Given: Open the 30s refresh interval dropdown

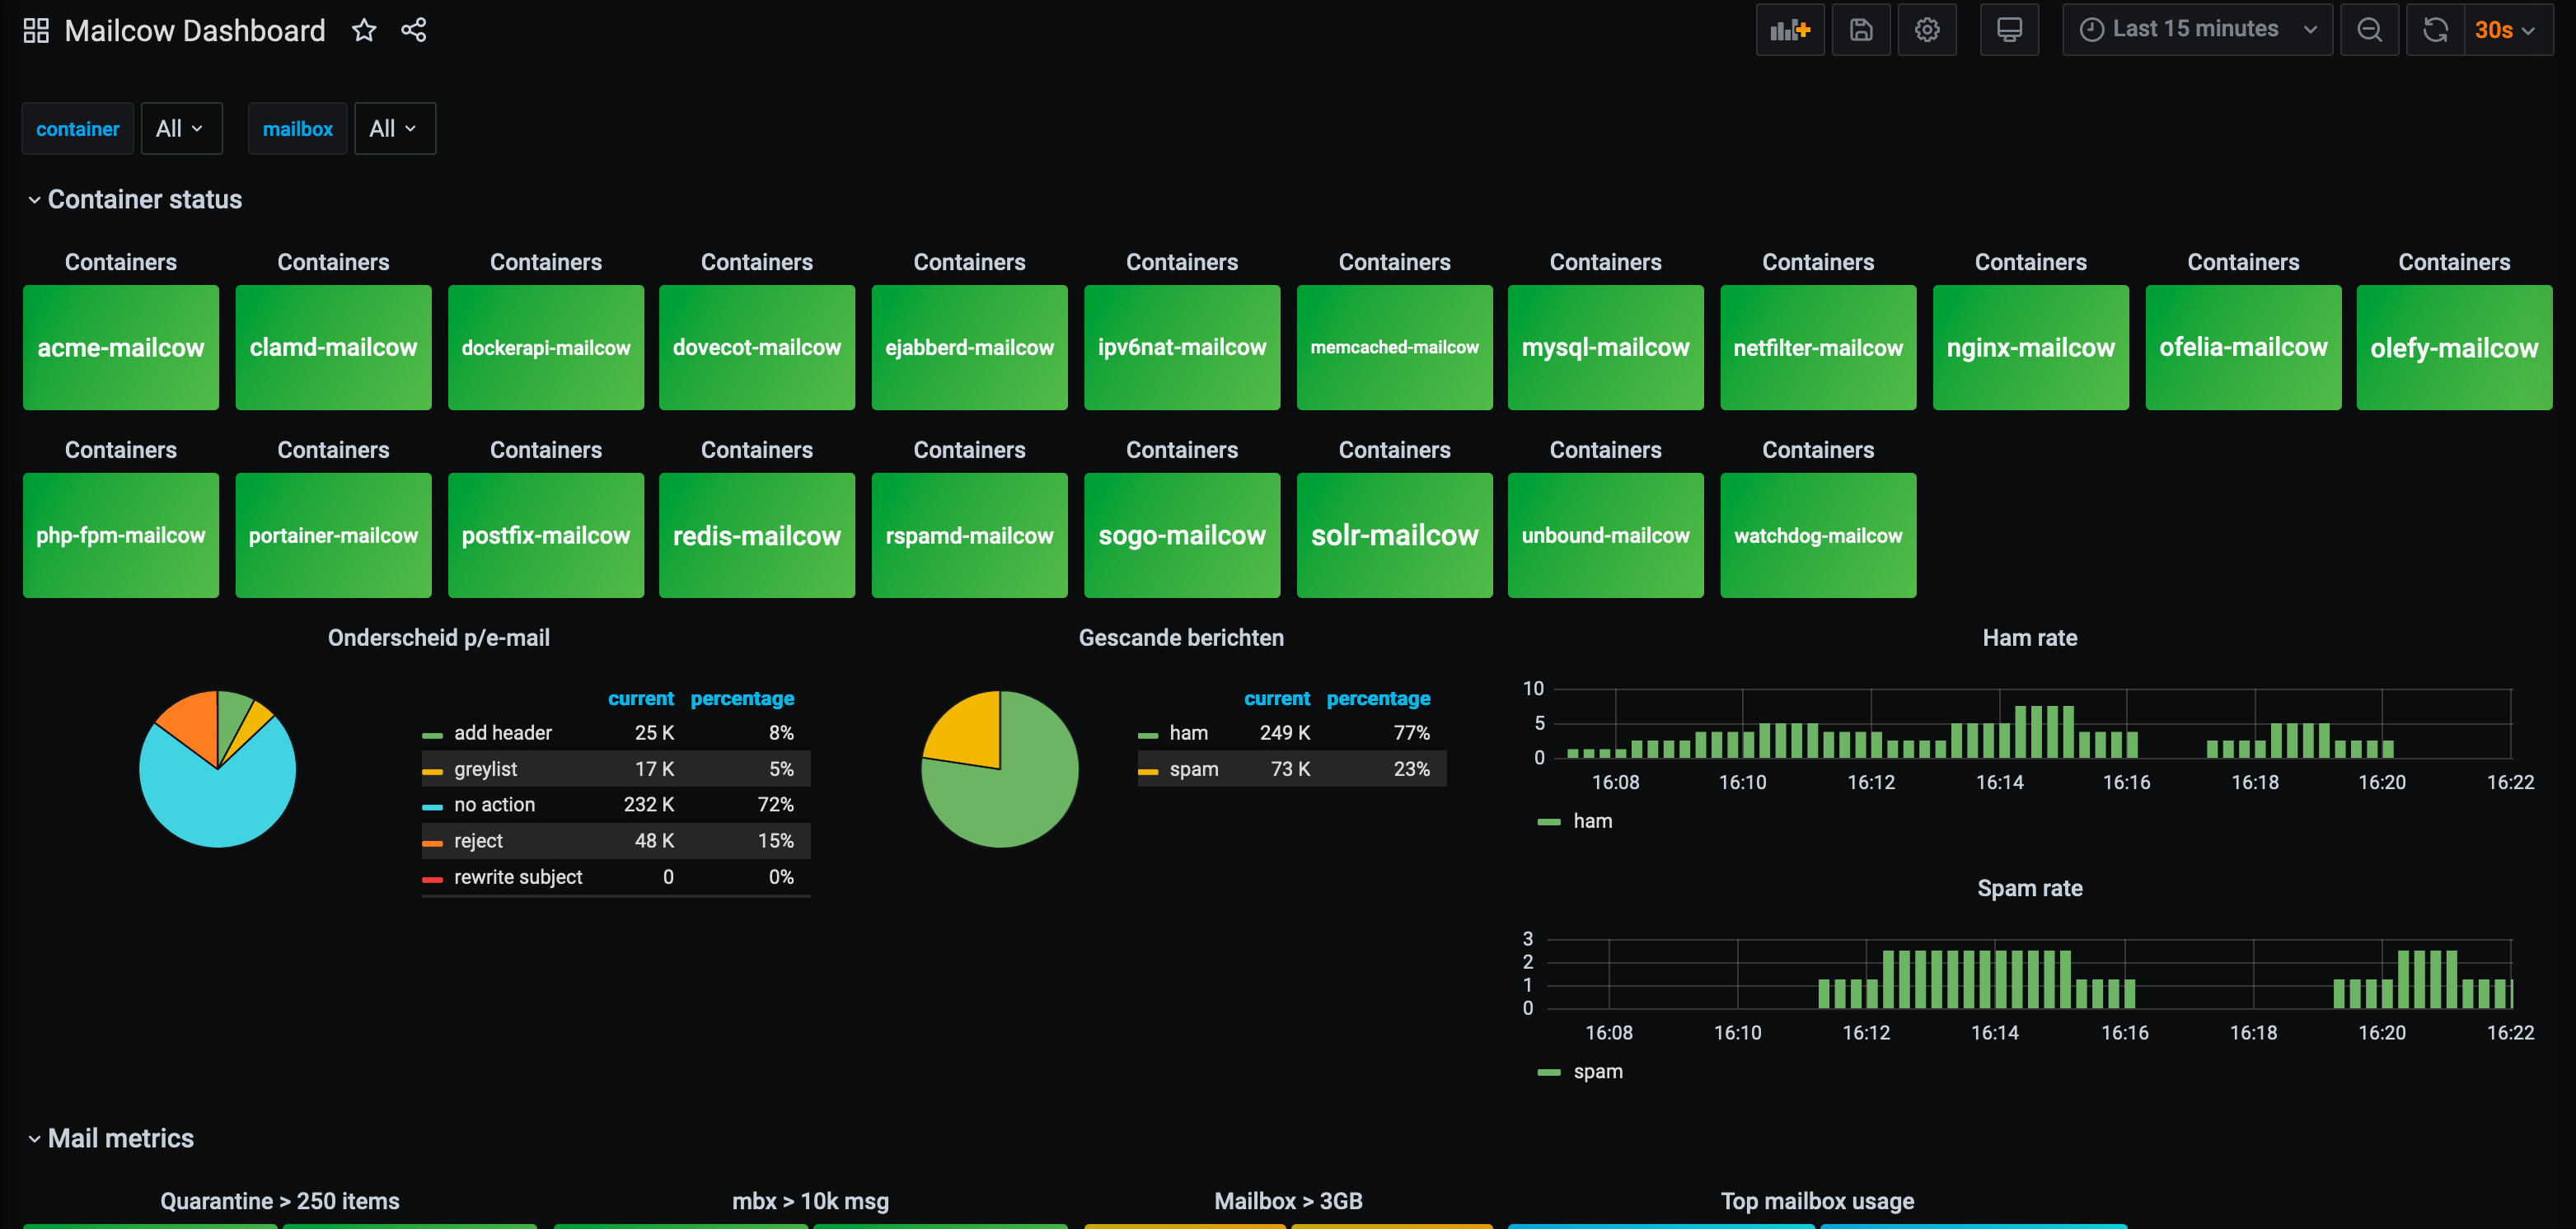Looking at the screenshot, I should [2508, 30].
